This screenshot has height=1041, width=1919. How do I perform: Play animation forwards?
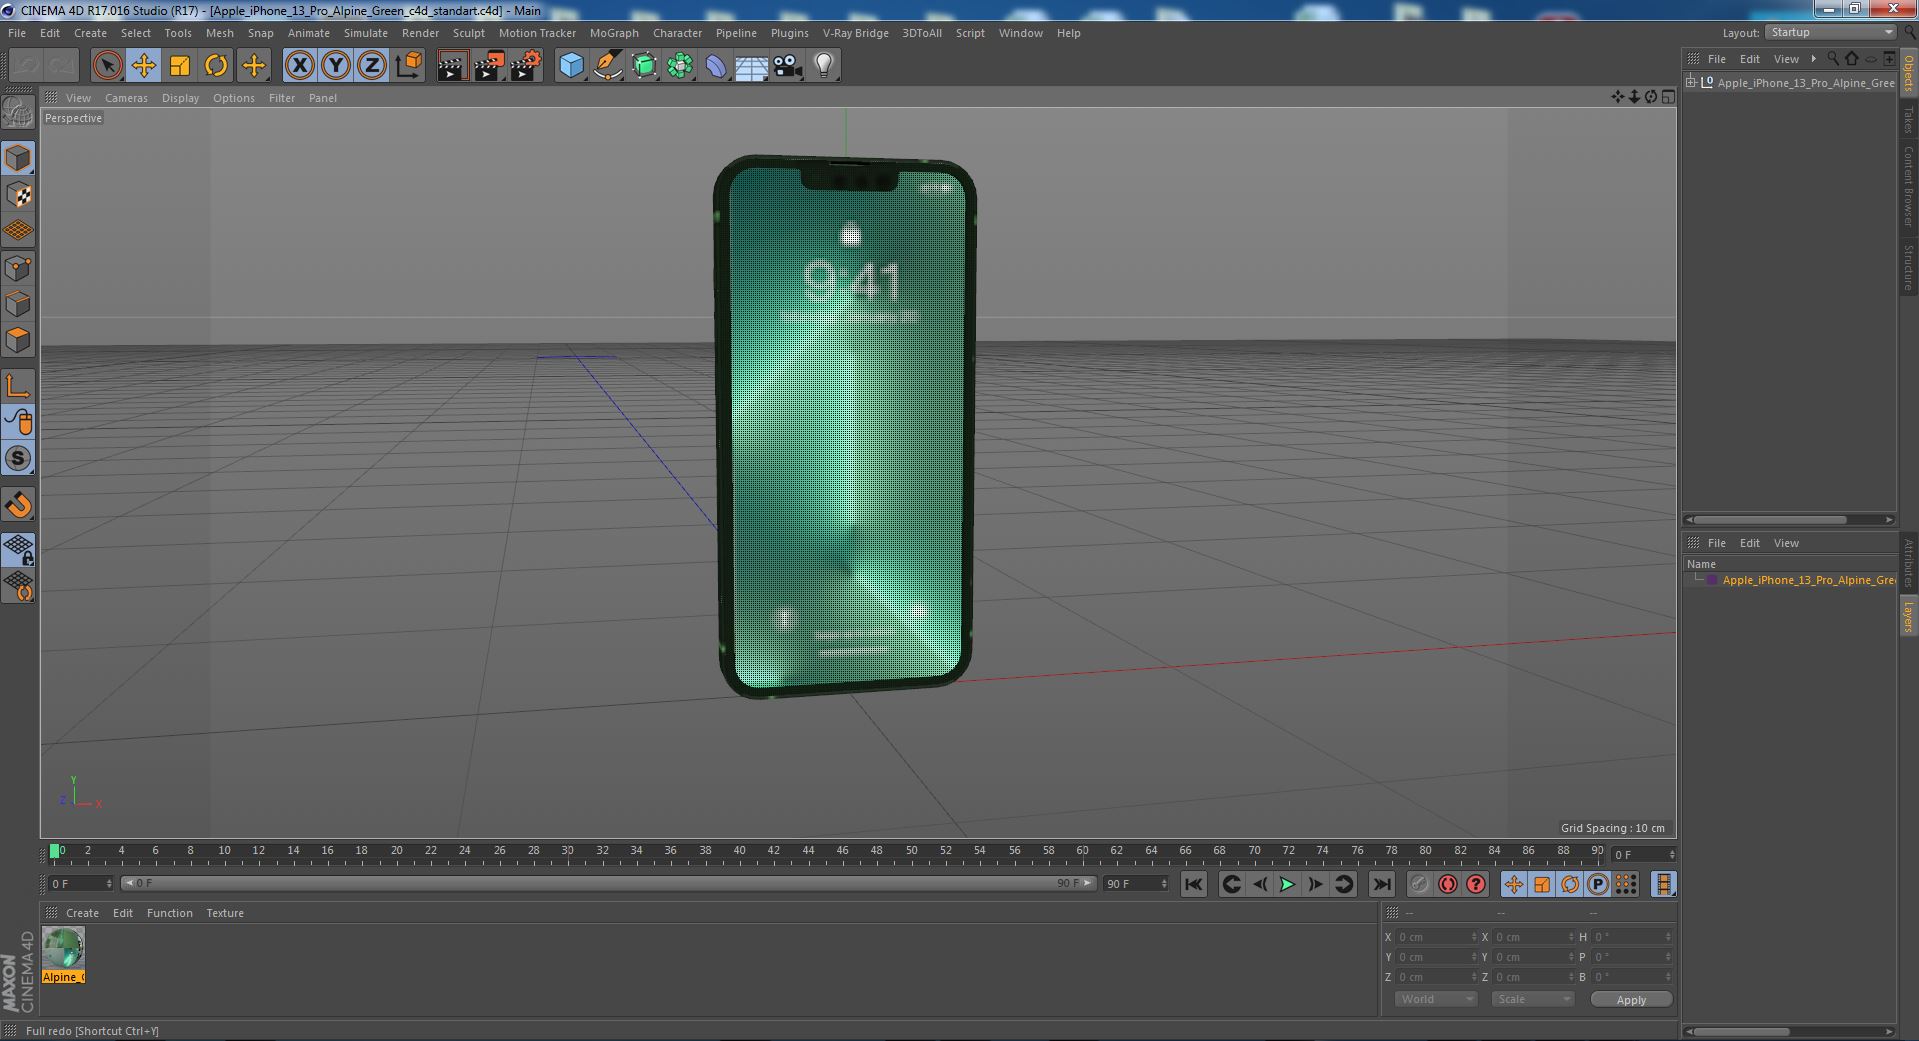(x=1287, y=884)
